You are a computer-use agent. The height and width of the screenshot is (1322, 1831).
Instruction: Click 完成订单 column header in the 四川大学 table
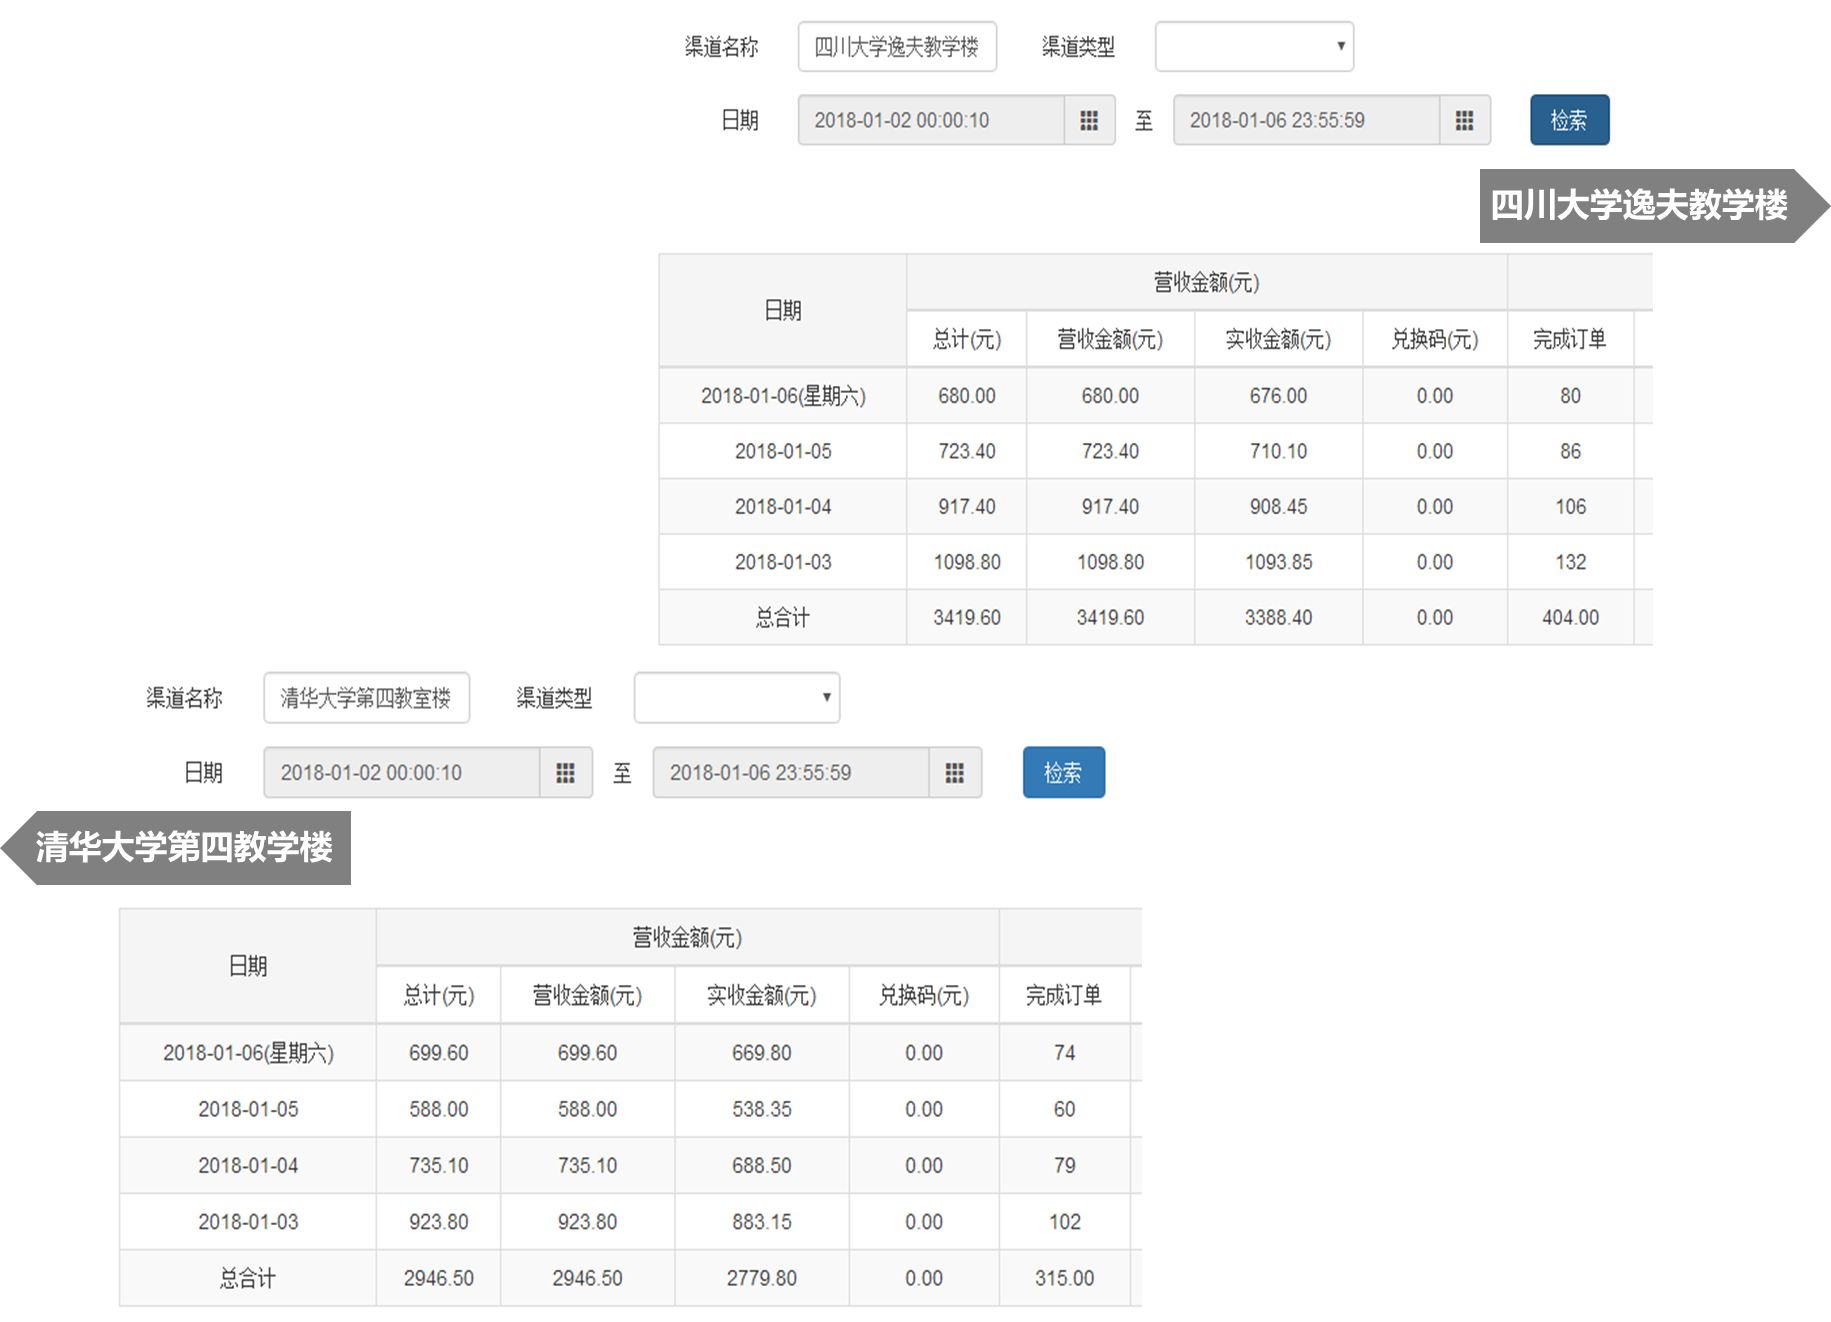(x=1570, y=340)
